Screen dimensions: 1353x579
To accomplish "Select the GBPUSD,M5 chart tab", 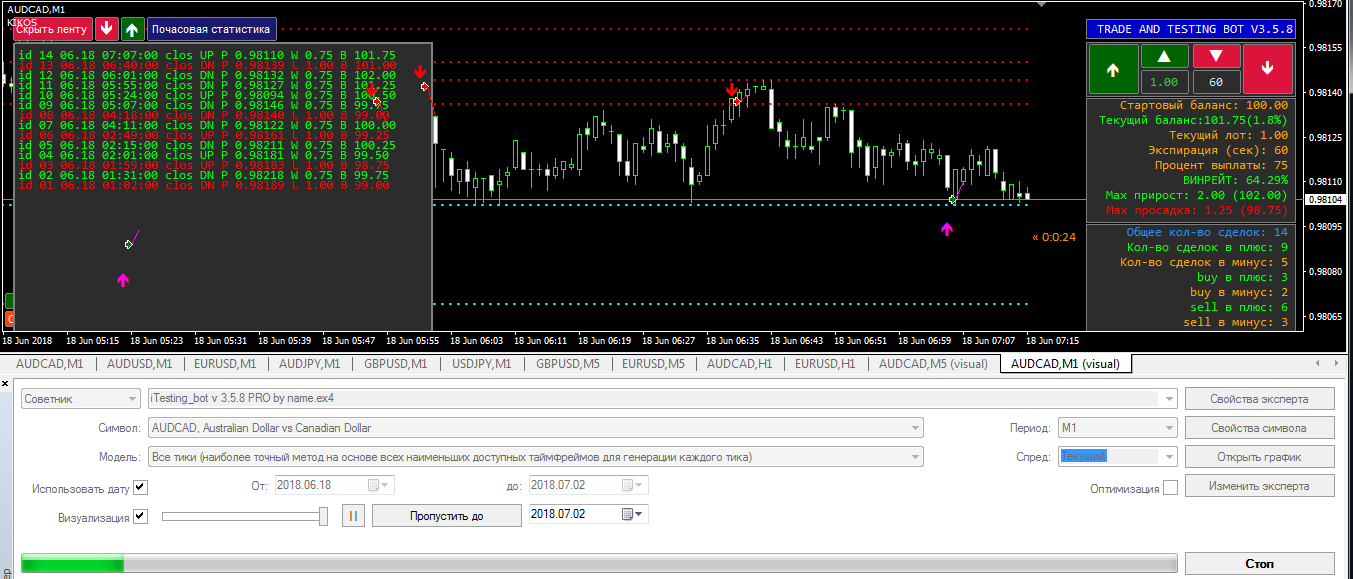I will tap(566, 364).
